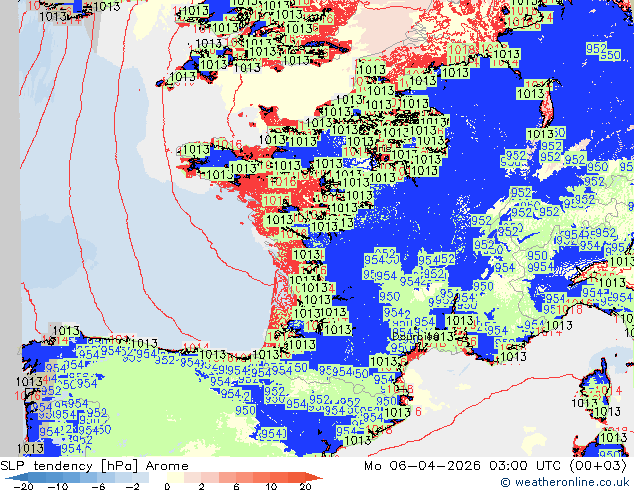The width and height of the screenshot is (634, 490).
Task: Click the positive '6' legend value
Action: coord(237,486)
